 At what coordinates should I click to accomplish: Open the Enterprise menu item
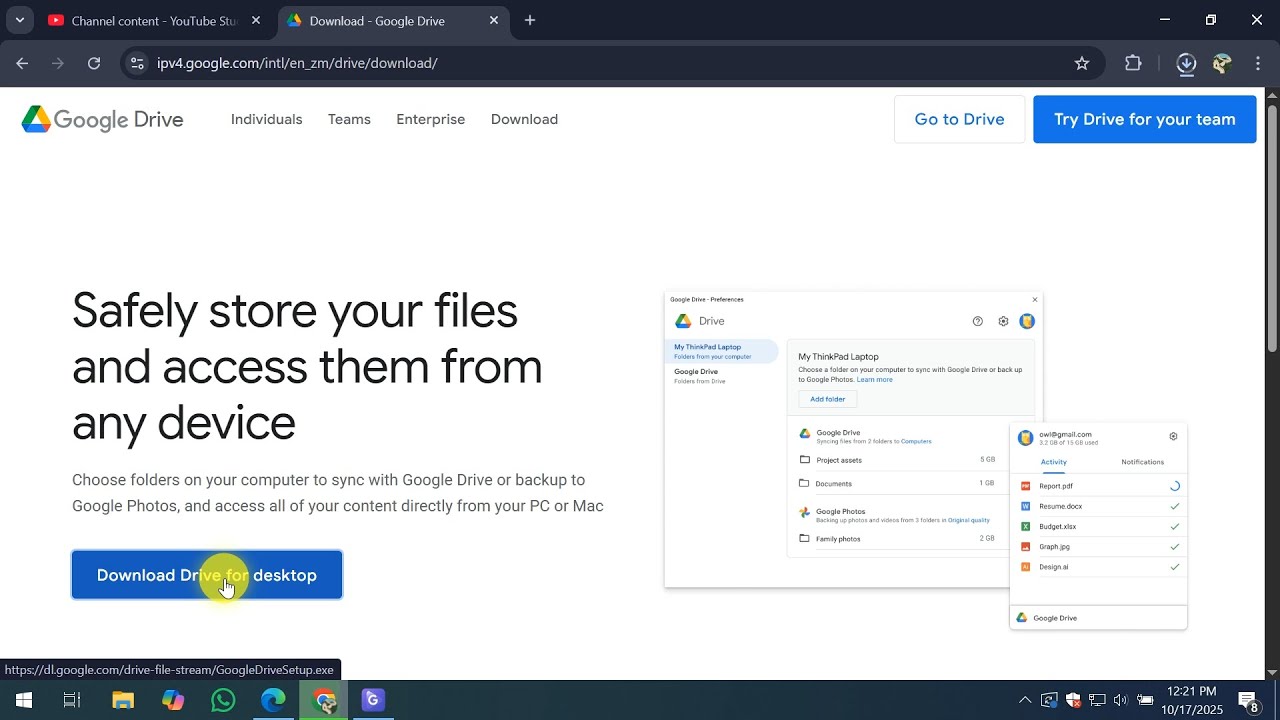pos(431,119)
